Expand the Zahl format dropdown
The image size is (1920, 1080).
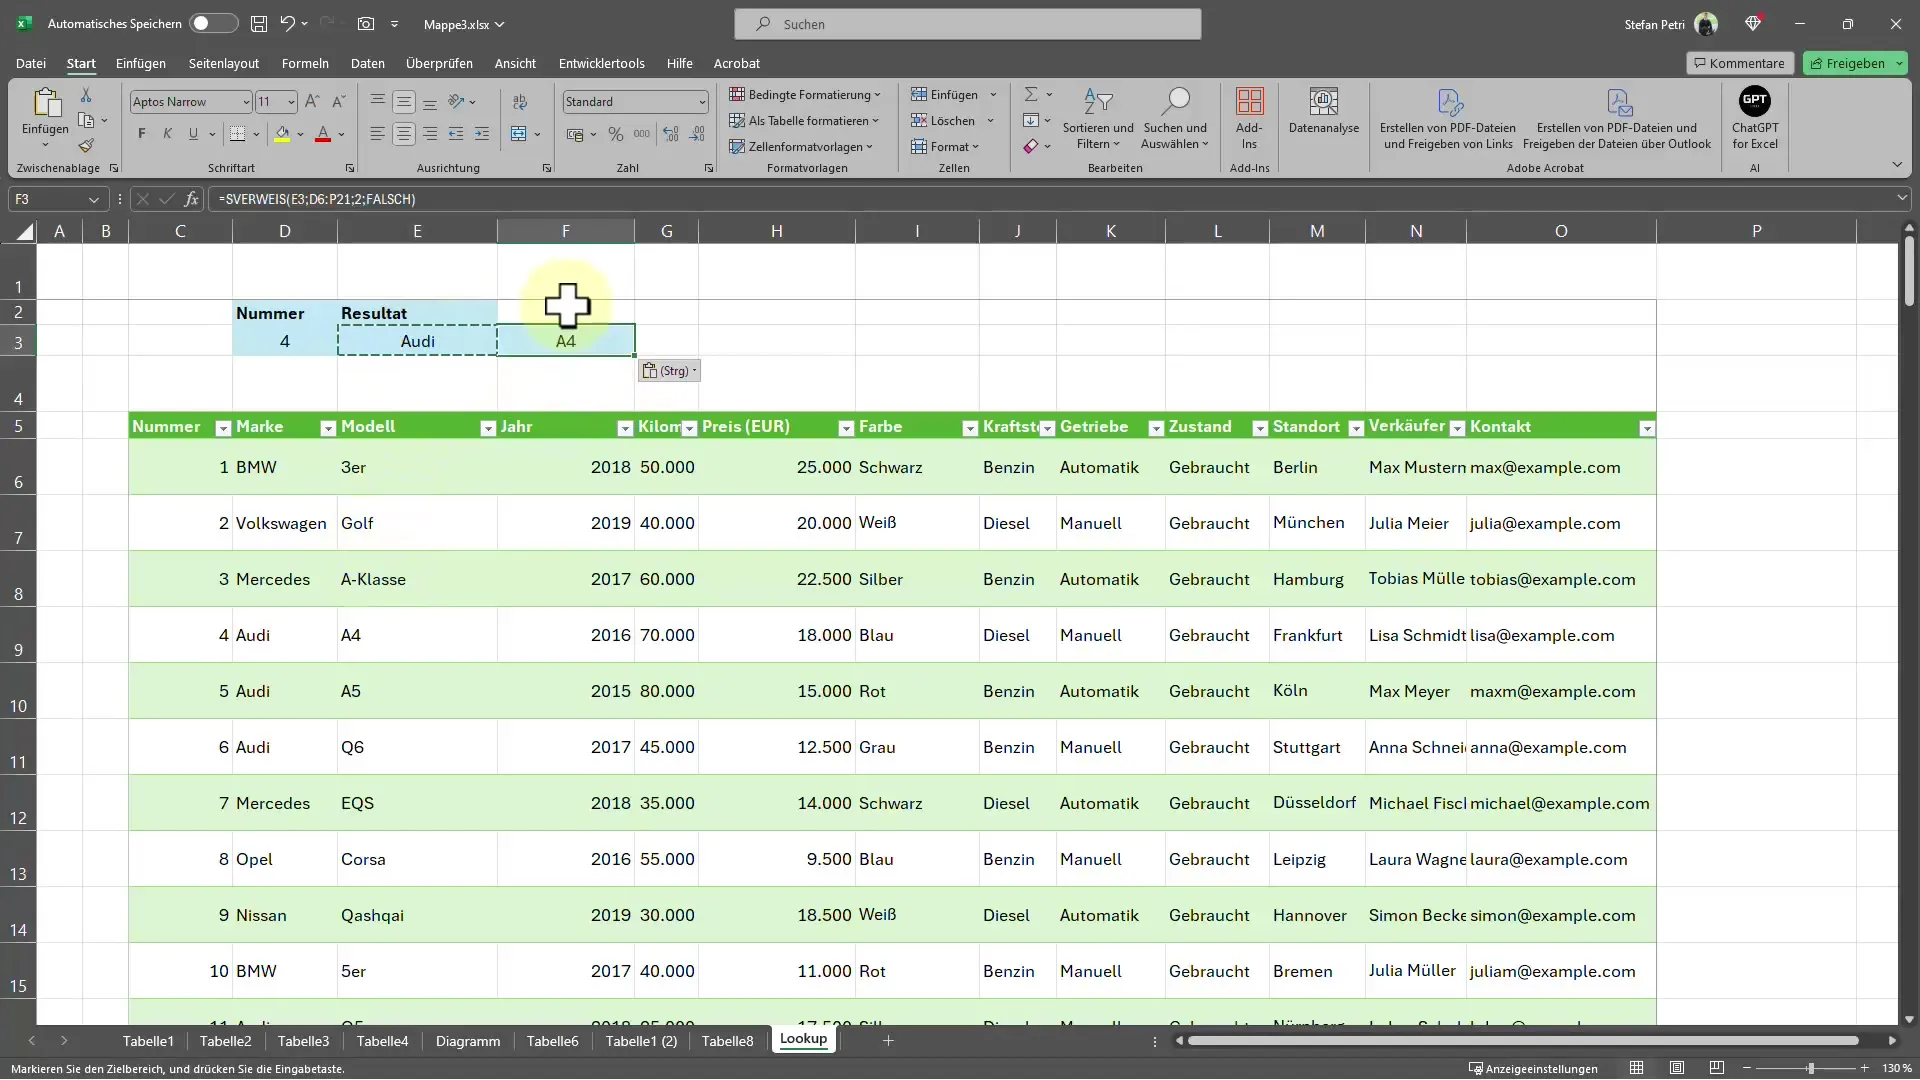tap(699, 102)
